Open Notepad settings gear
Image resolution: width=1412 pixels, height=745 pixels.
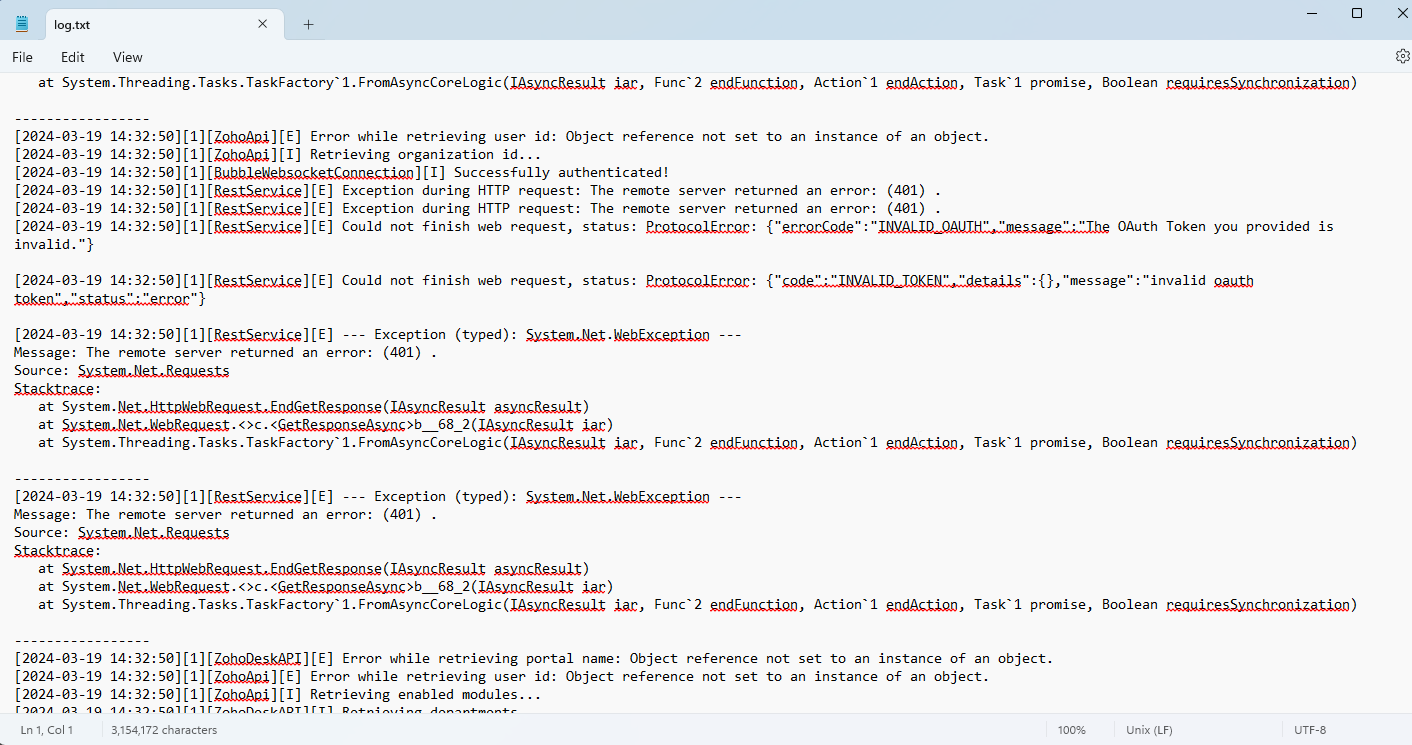coord(1401,57)
